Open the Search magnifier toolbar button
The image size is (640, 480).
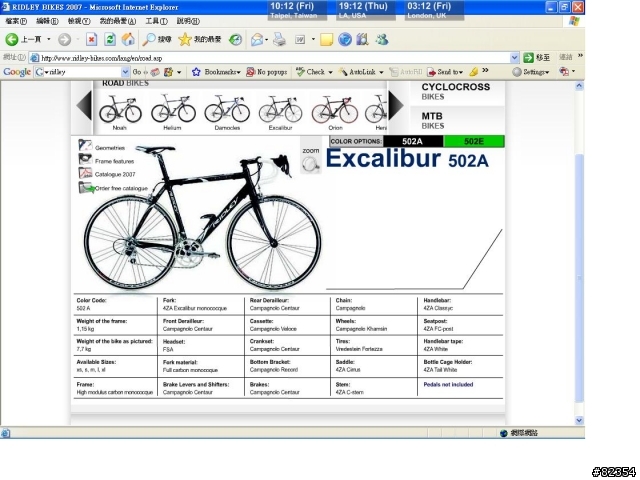[157, 39]
